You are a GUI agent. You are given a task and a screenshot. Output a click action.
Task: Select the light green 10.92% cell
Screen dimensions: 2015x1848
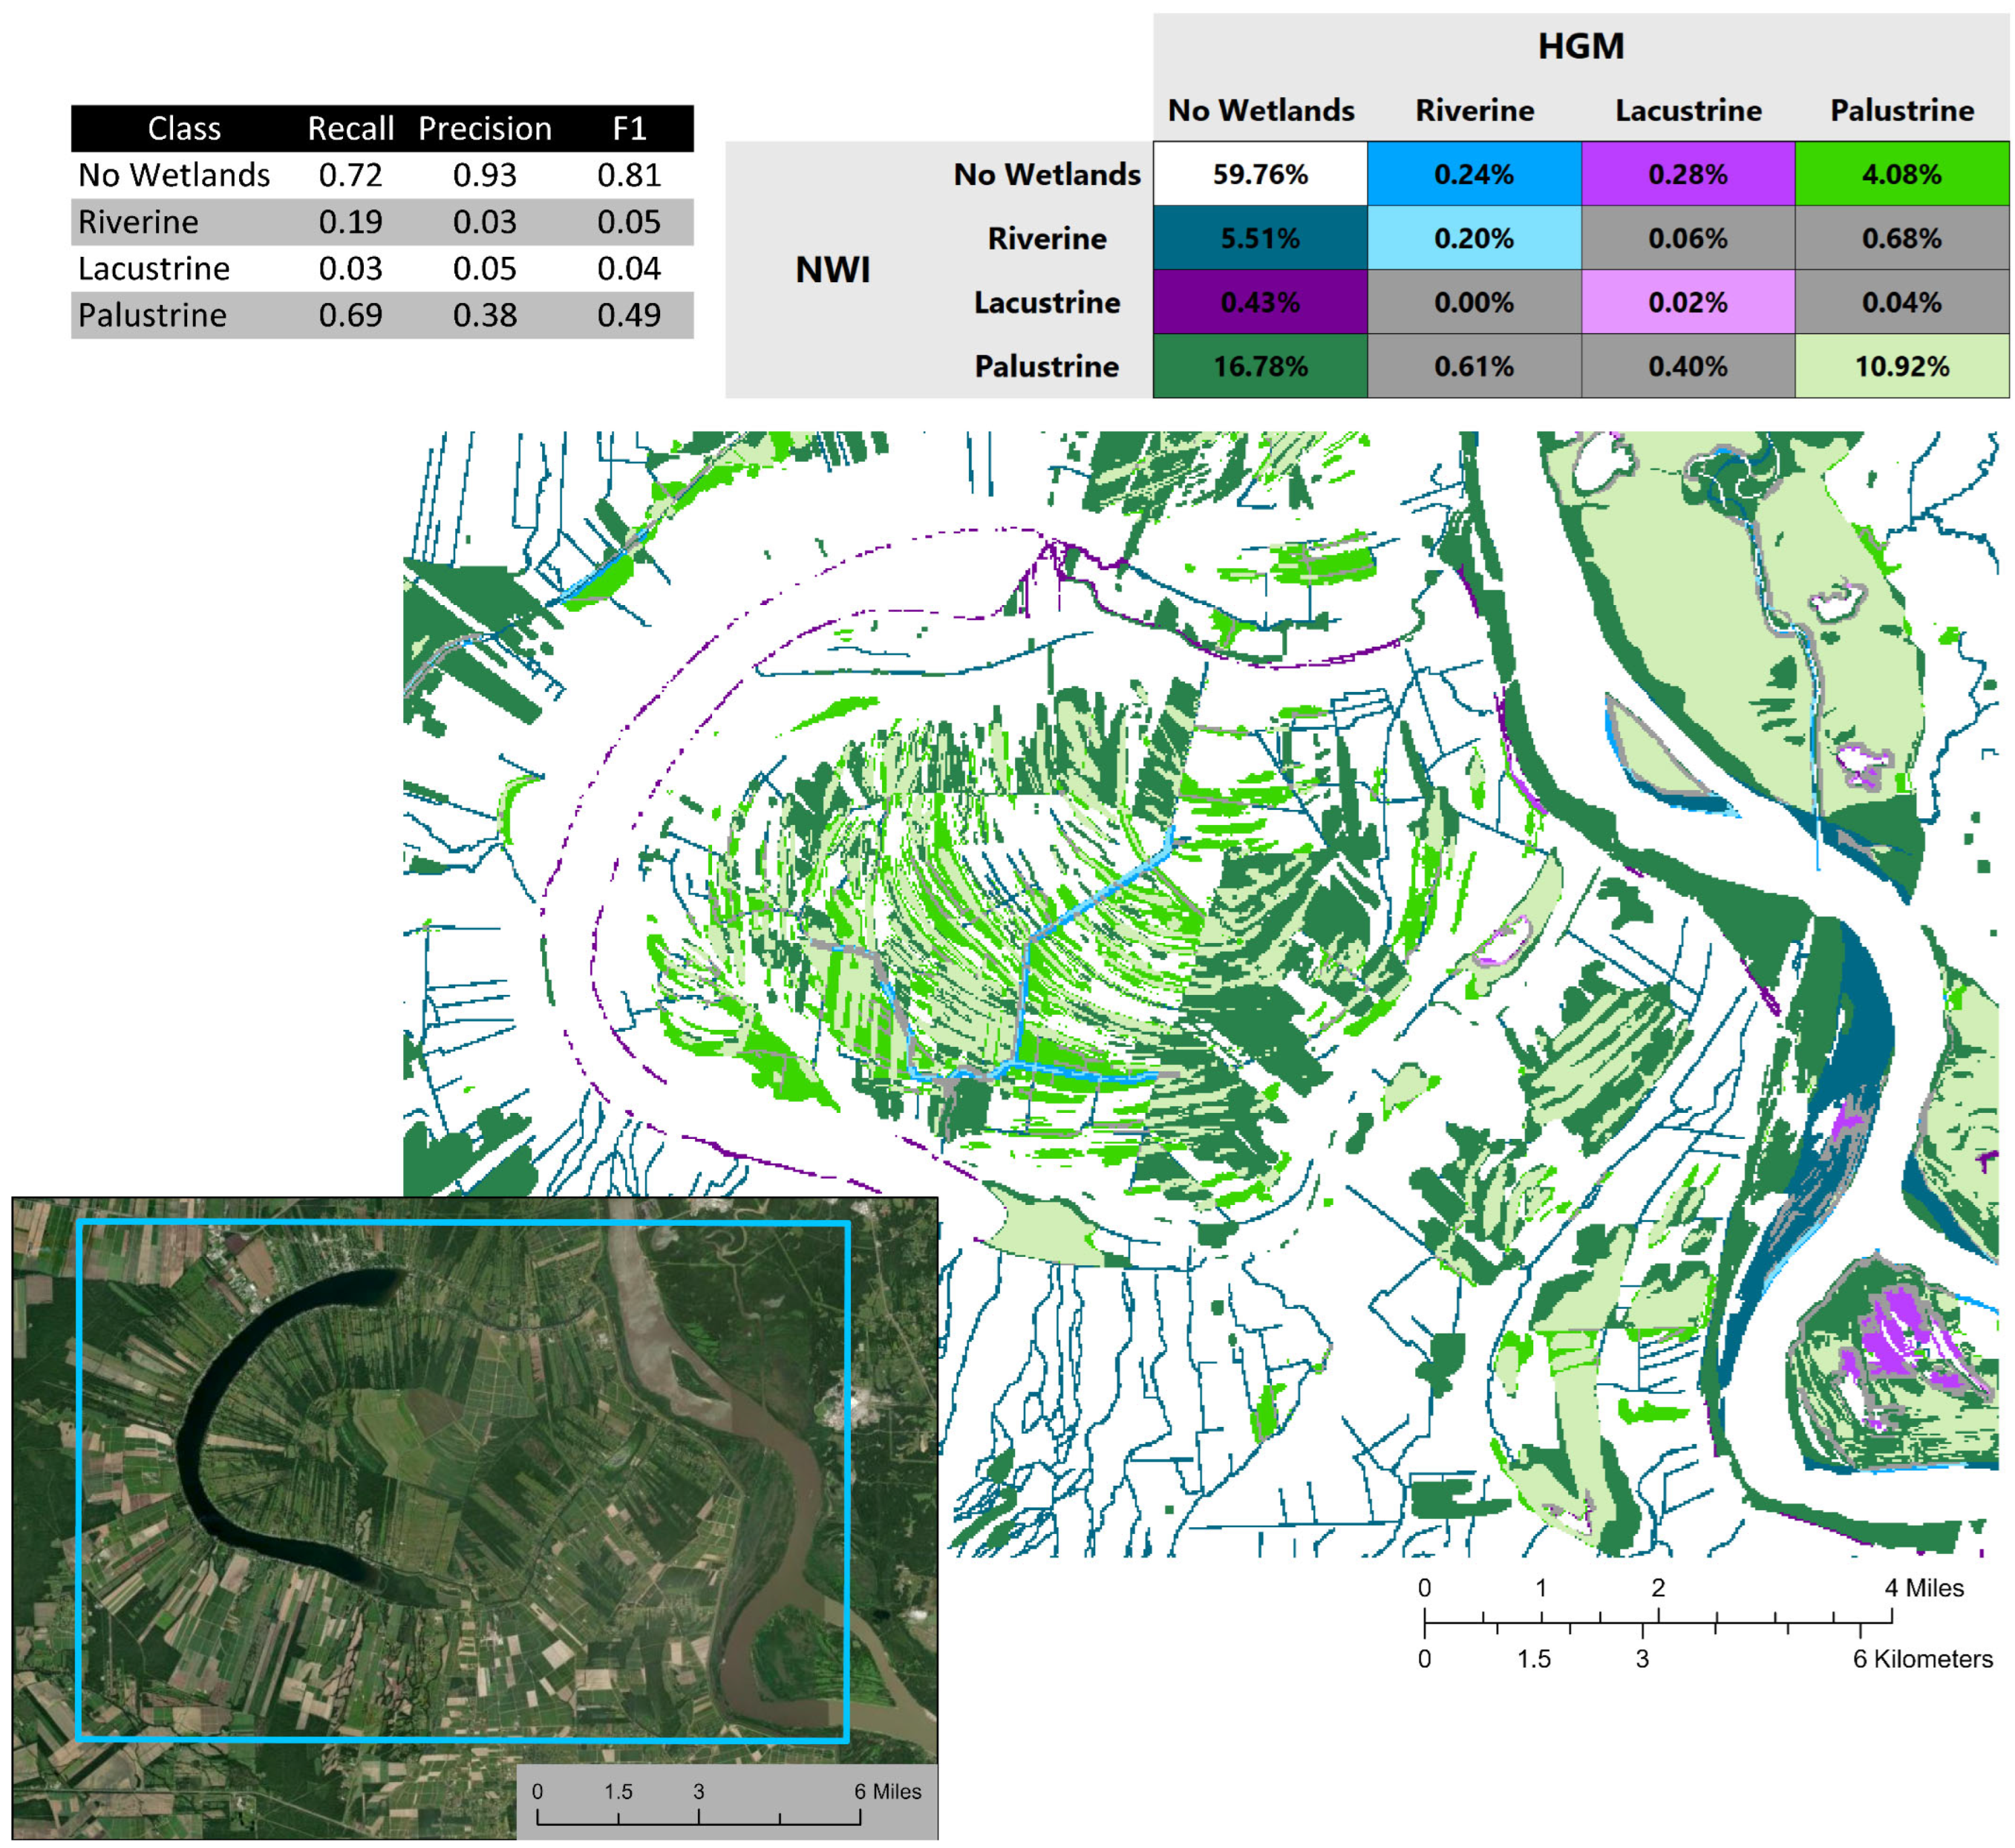pyautogui.click(x=1901, y=366)
